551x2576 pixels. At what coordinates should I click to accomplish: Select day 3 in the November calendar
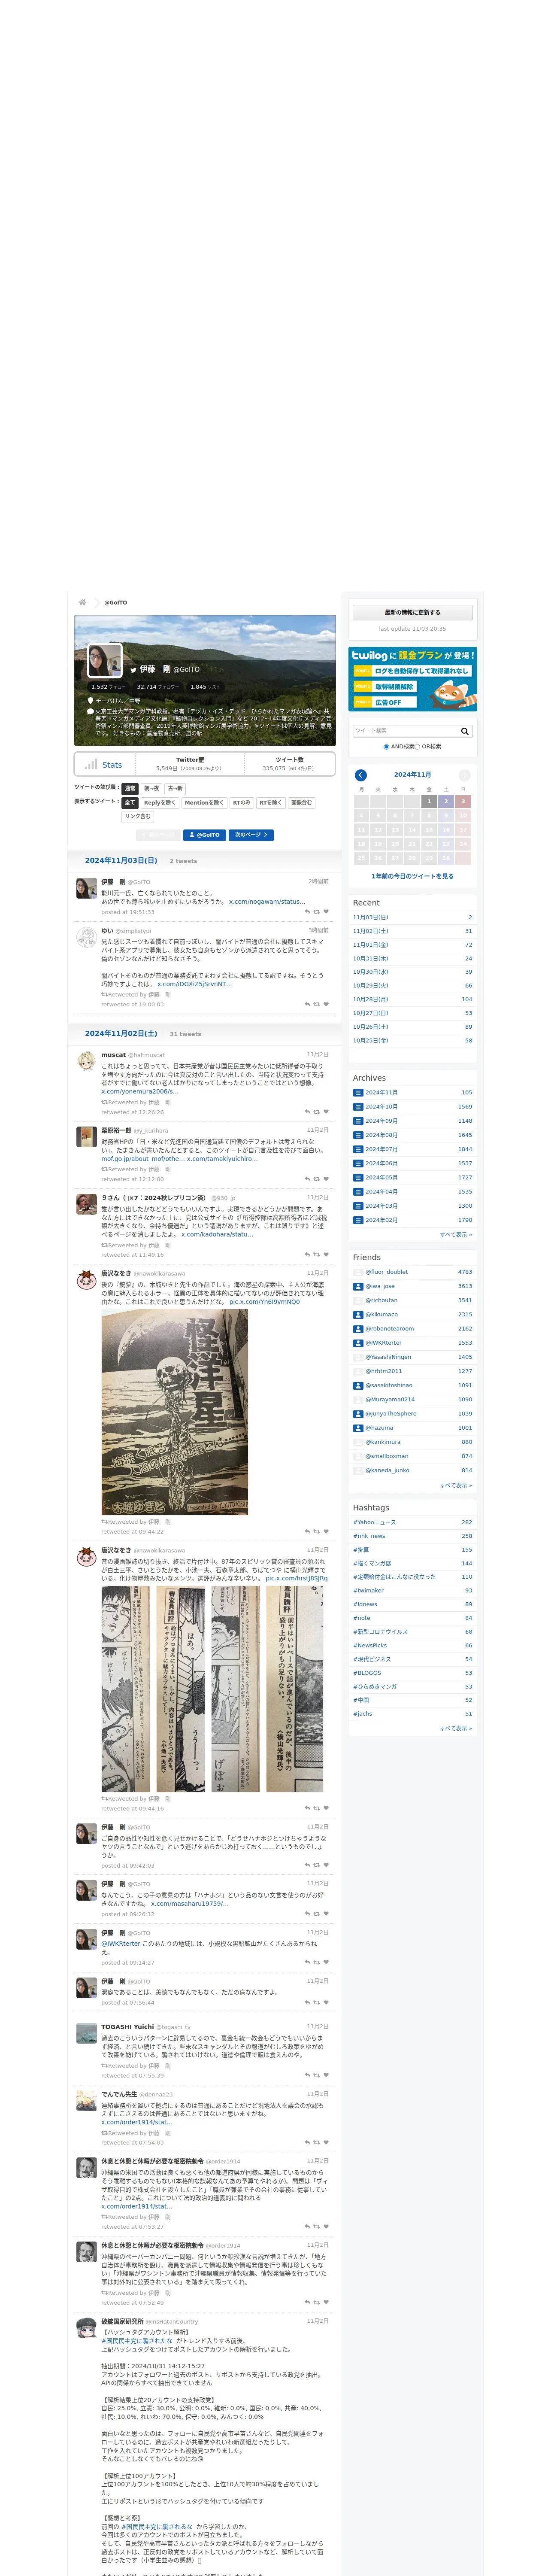463,801
